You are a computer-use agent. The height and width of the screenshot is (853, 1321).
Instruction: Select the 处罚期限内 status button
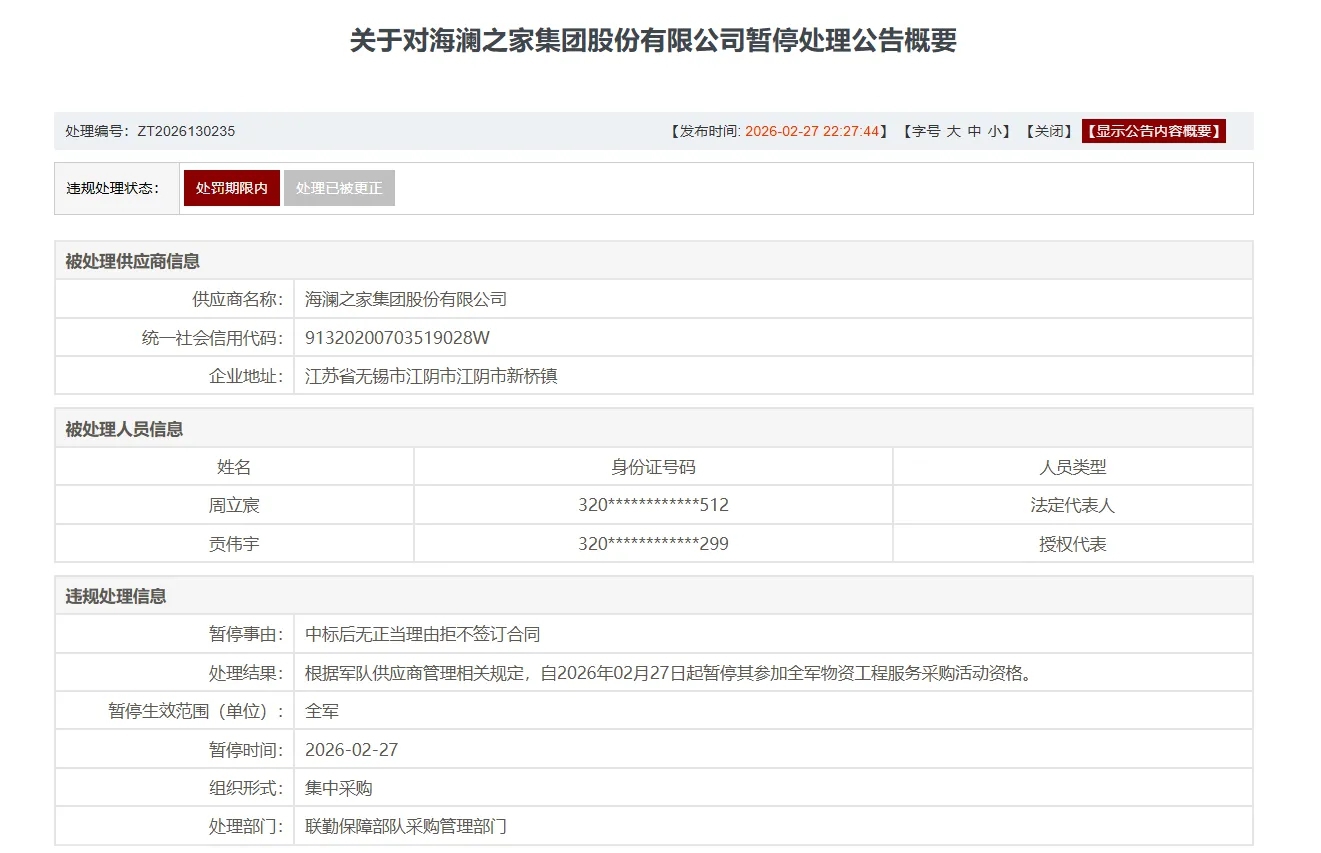click(231, 187)
